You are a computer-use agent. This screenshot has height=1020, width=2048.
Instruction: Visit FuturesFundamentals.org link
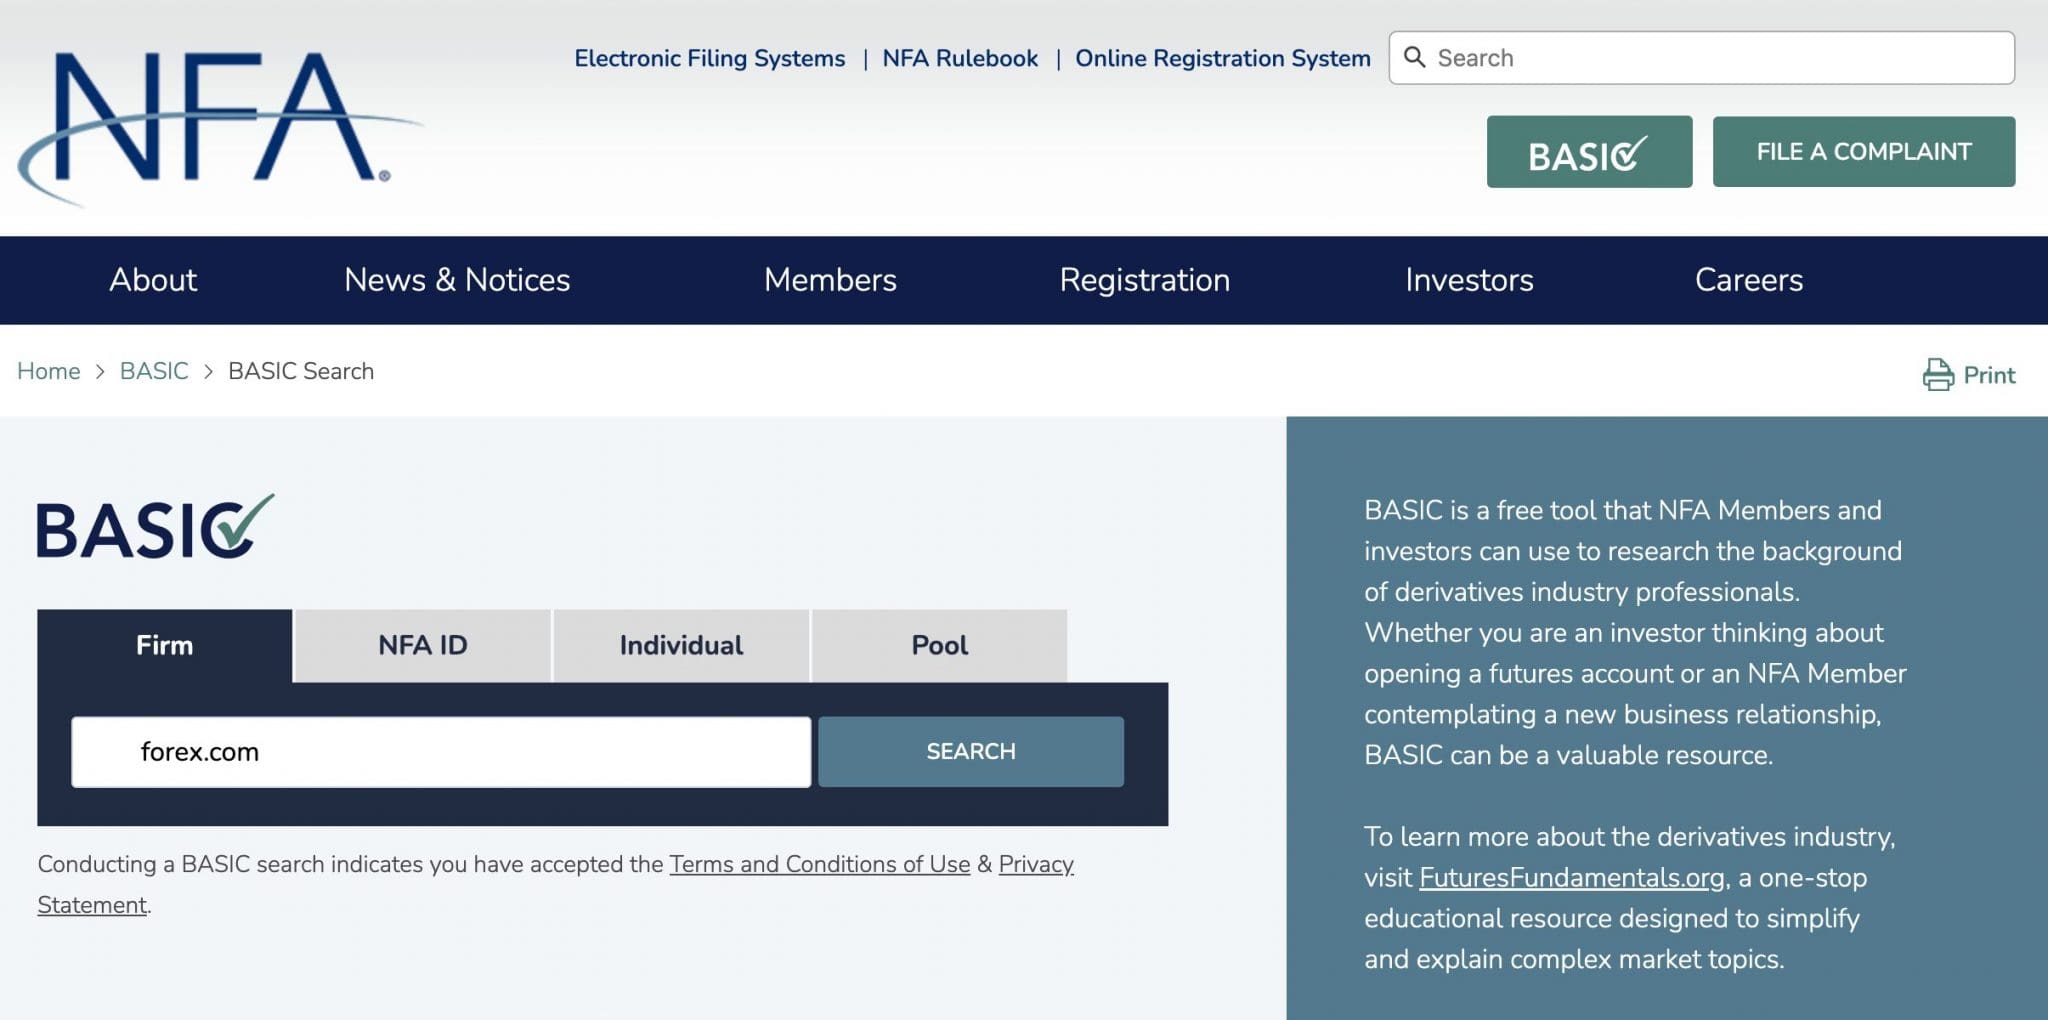pos(1572,878)
